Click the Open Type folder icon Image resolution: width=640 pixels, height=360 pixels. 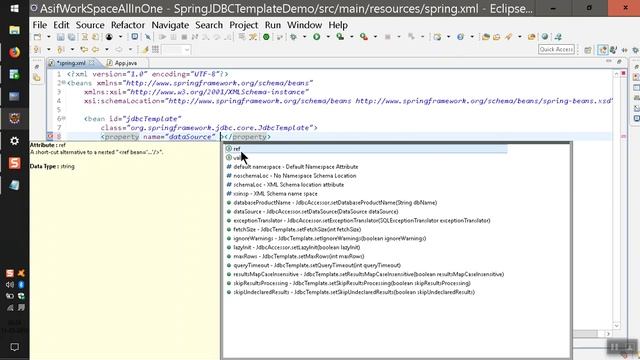pyautogui.click(x=485, y=37)
